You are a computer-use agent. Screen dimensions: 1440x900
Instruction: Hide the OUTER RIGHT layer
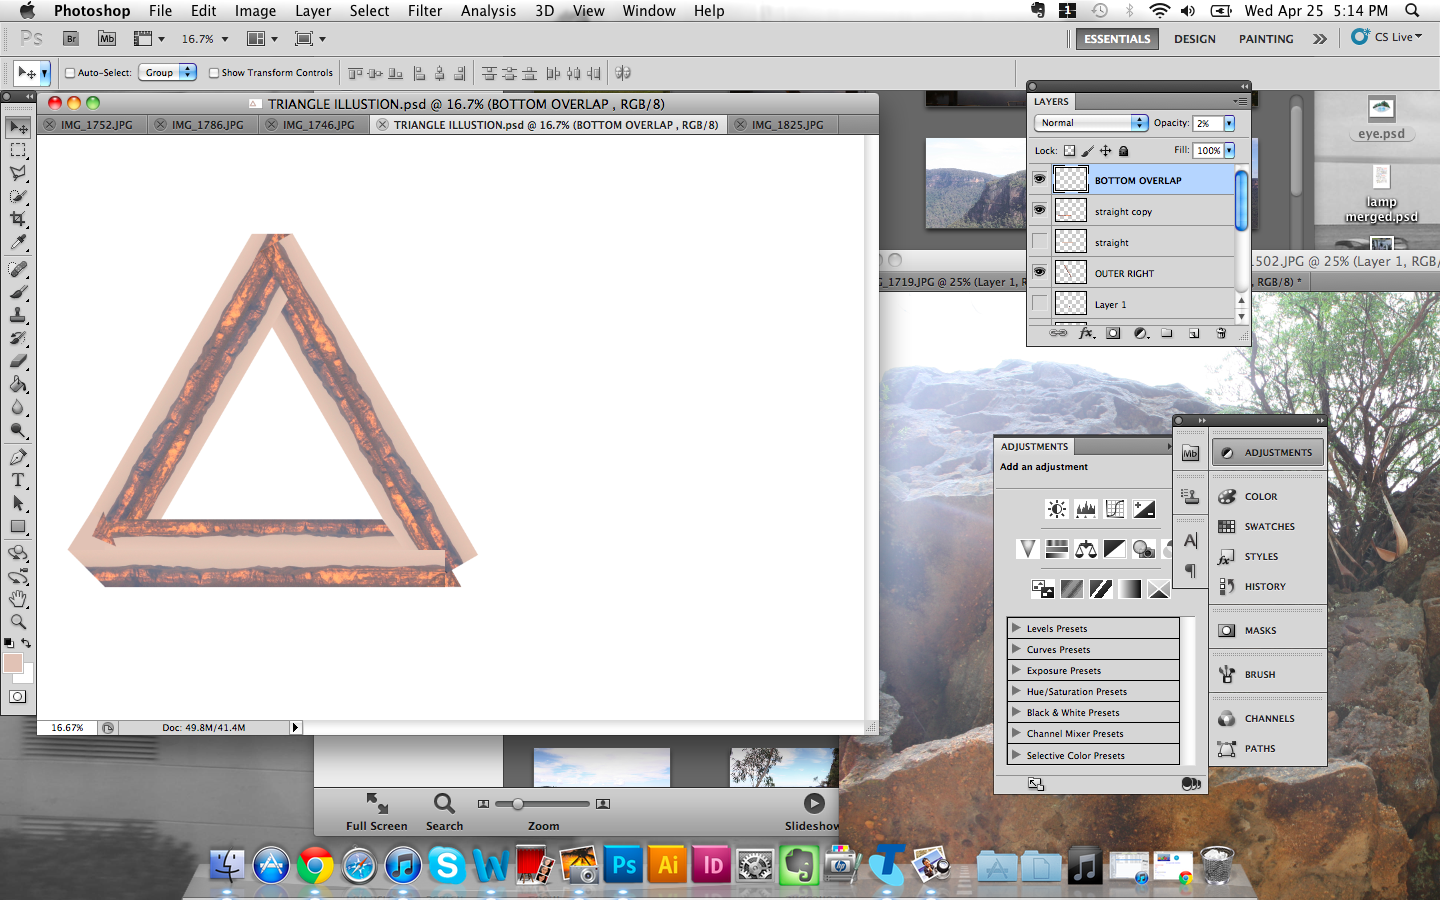click(x=1040, y=273)
